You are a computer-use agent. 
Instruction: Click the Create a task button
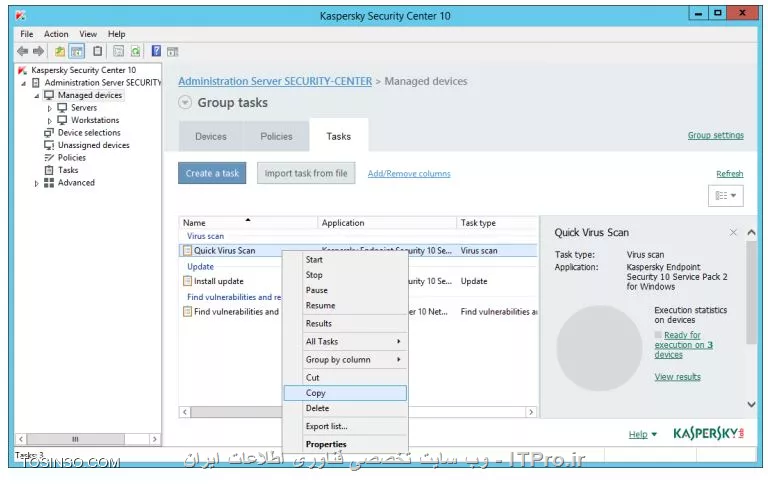pos(212,173)
